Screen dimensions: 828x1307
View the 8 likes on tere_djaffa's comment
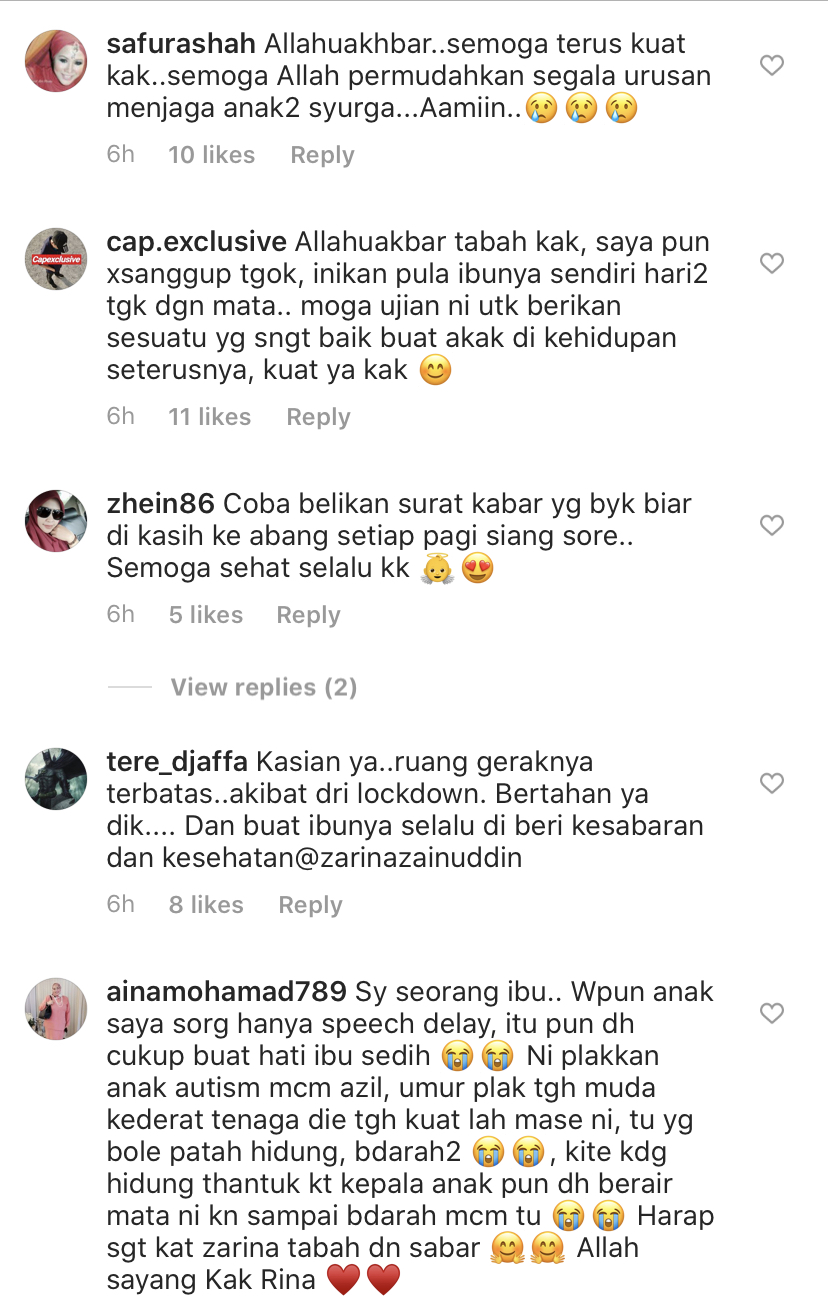(206, 905)
